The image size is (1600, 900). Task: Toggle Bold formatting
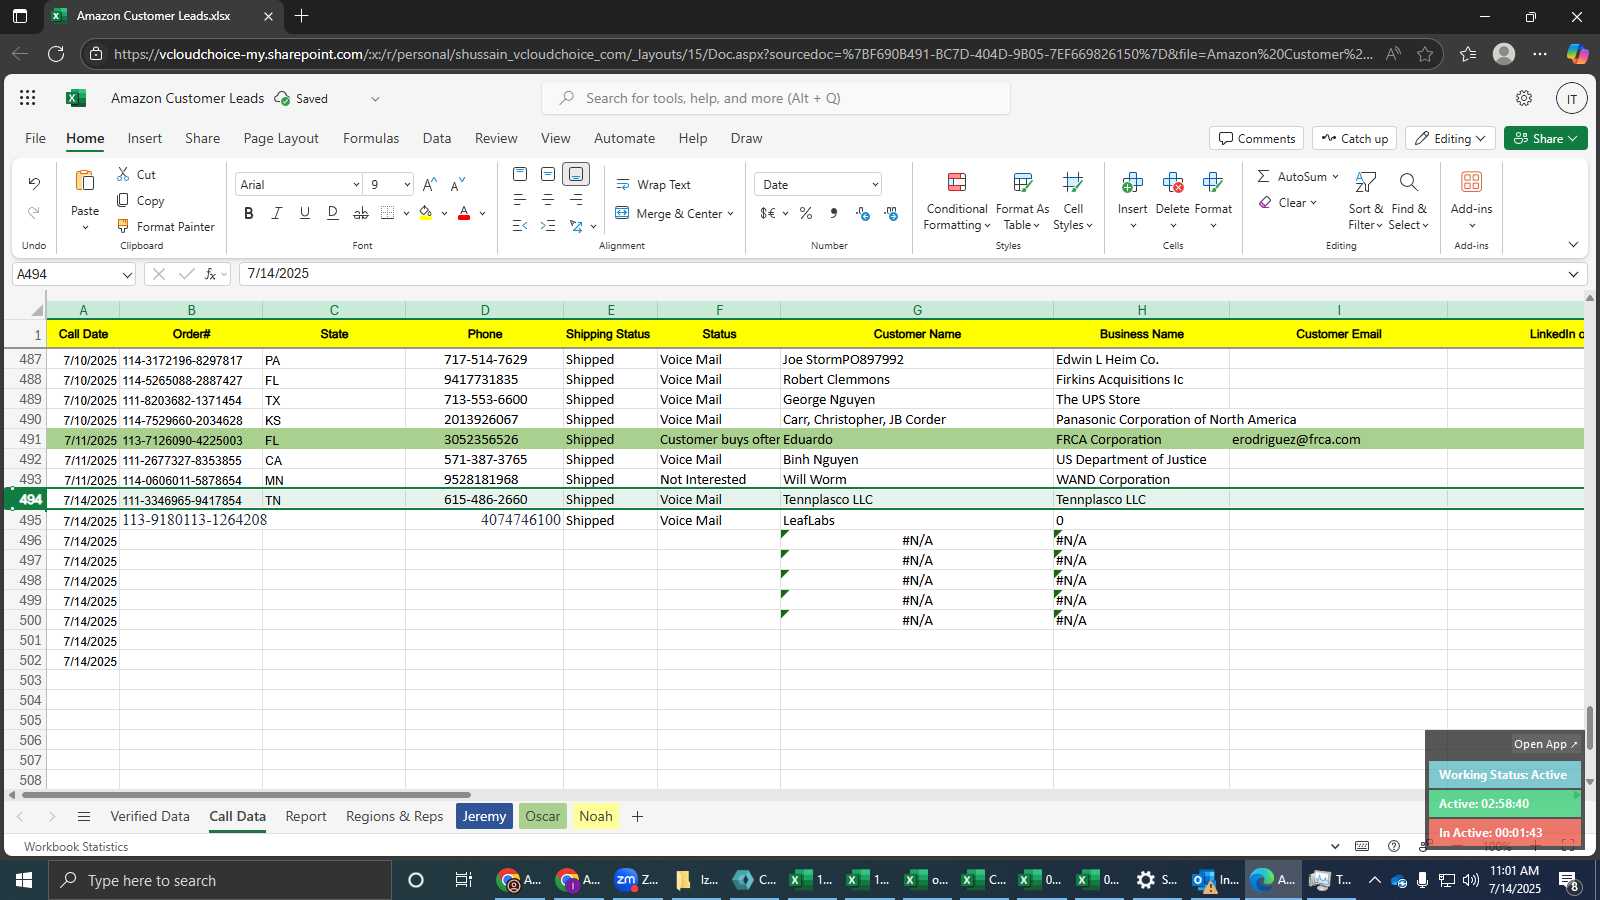tap(249, 213)
